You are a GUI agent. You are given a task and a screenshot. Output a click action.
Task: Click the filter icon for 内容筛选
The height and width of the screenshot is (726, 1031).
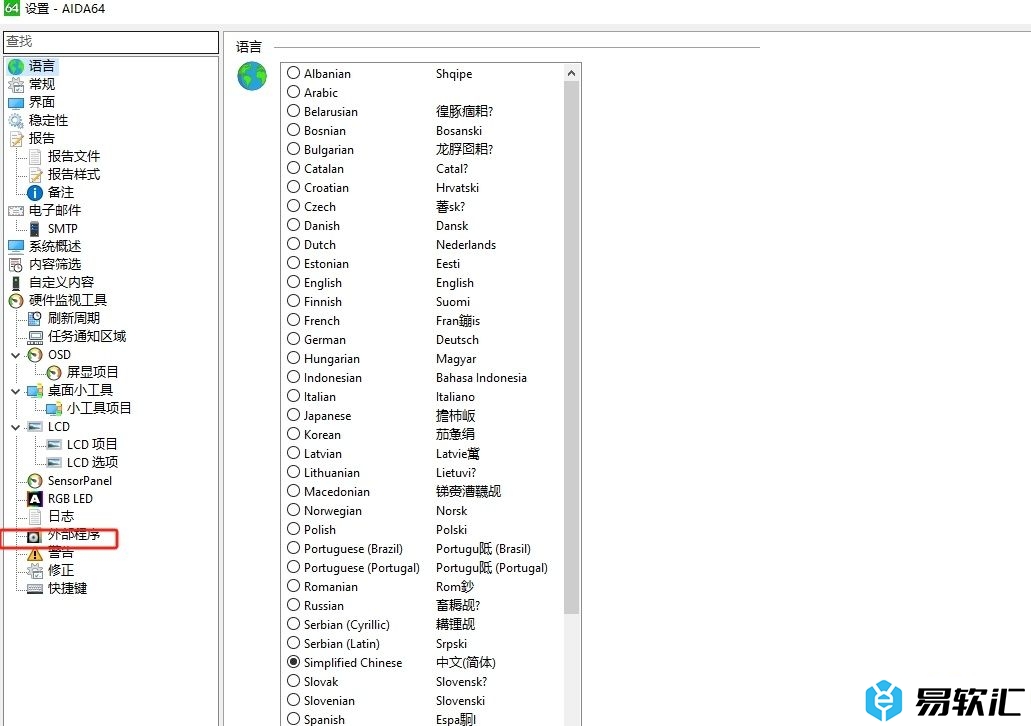coord(16,264)
